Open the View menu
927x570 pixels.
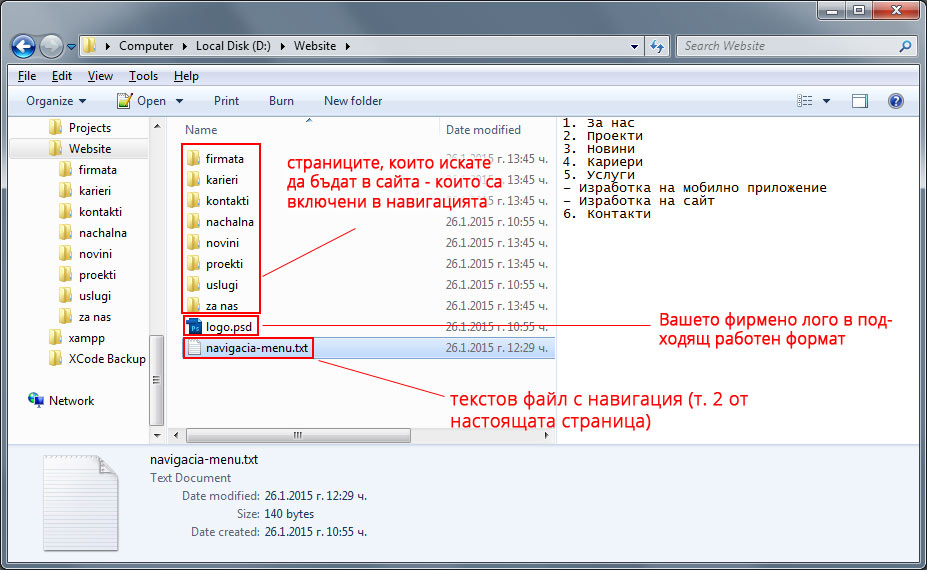pos(100,76)
